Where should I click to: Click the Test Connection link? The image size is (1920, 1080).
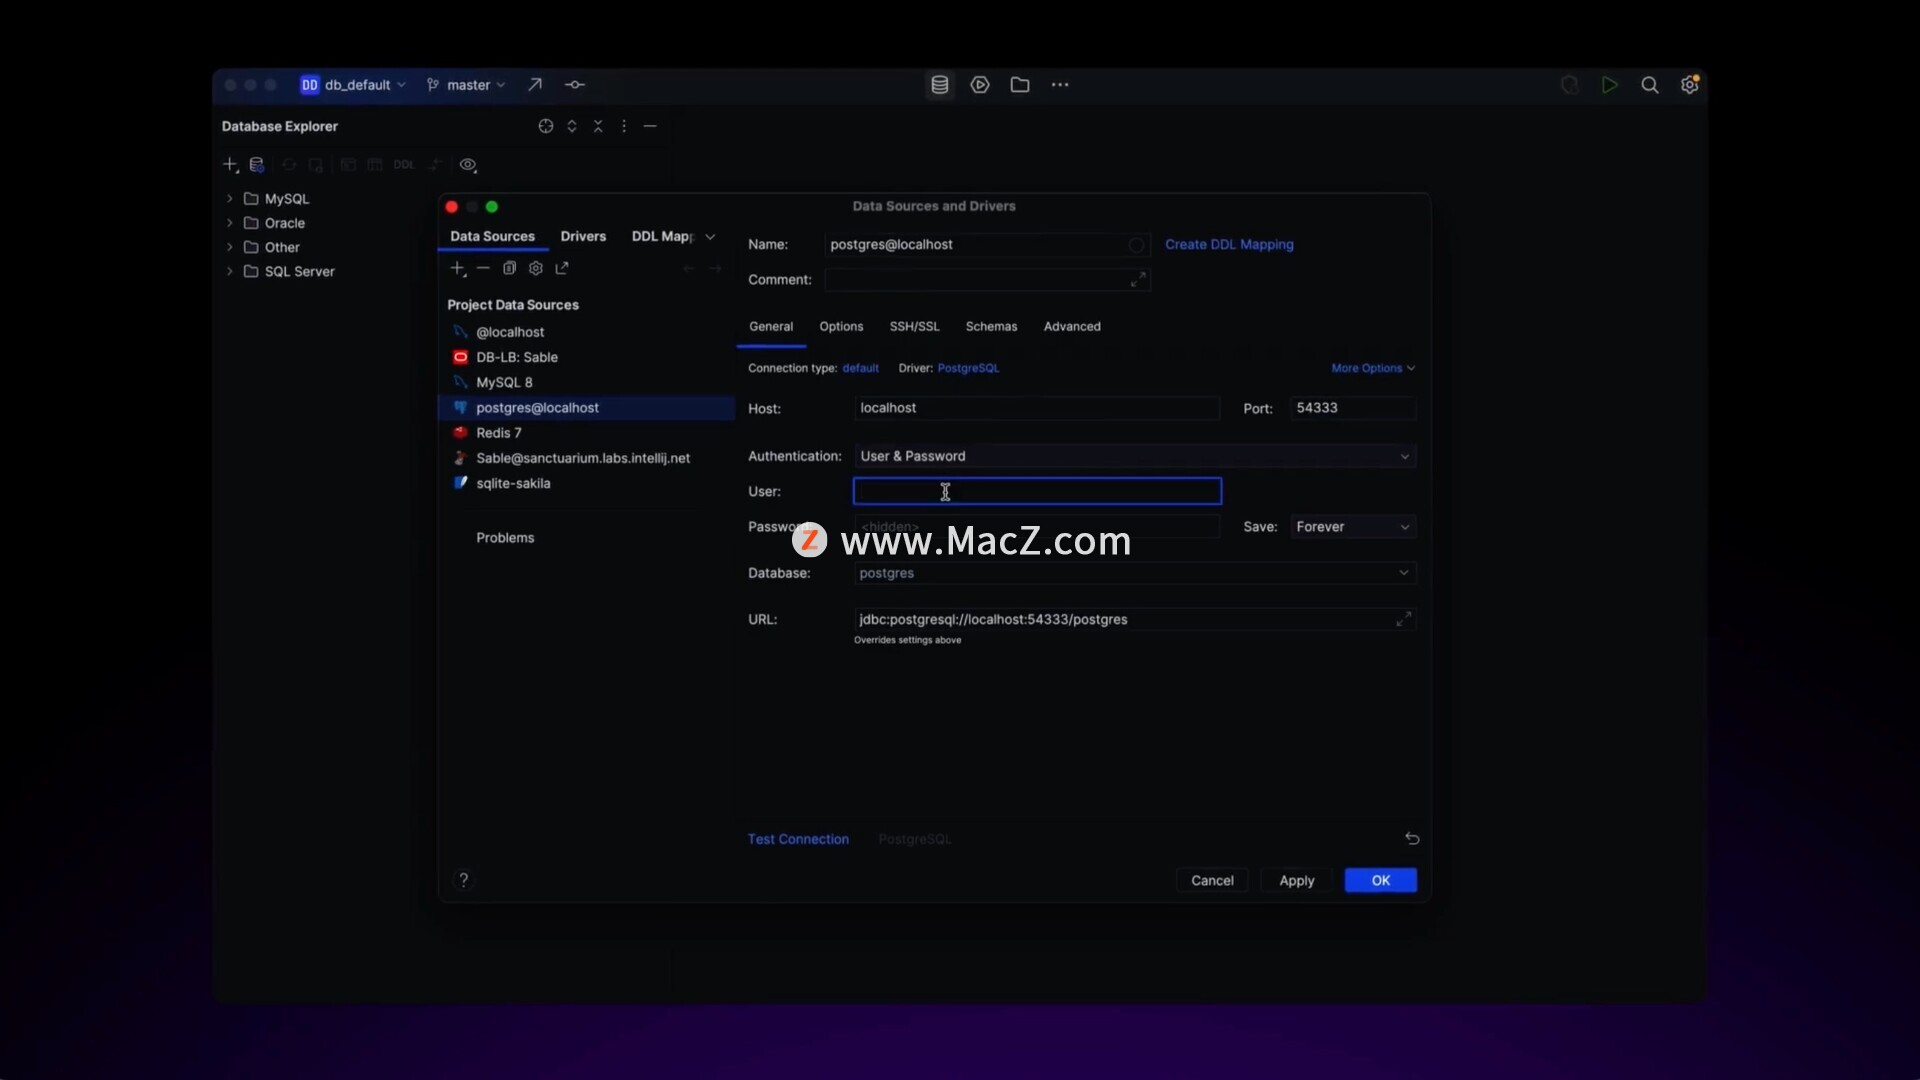coord(798,839)
